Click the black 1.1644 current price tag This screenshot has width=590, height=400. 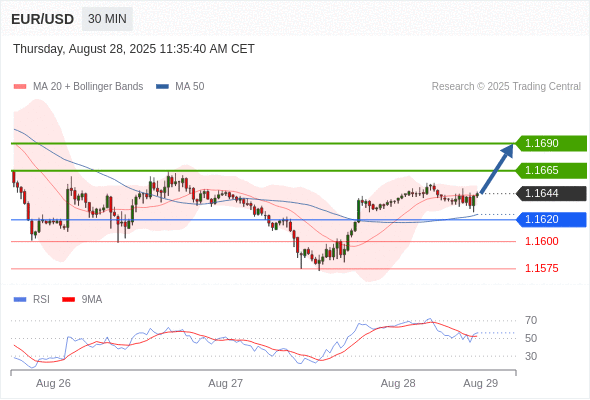[551, 193]
